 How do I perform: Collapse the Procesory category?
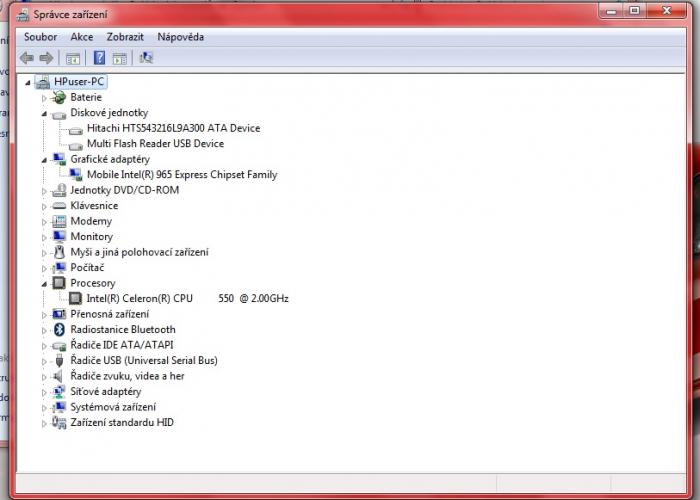point(44,283)
